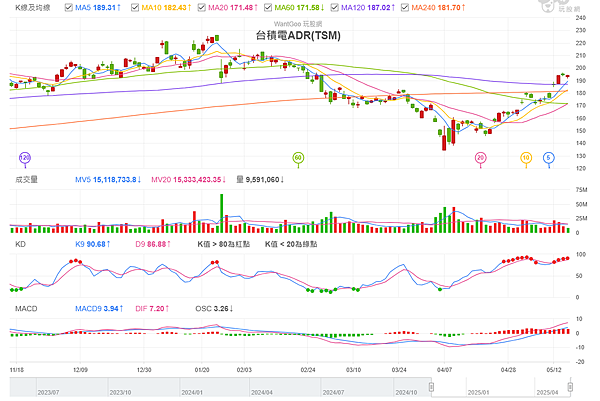The image size is (600, 401).
Task: Click the MACD section label
Action: [x=26, y=308]
